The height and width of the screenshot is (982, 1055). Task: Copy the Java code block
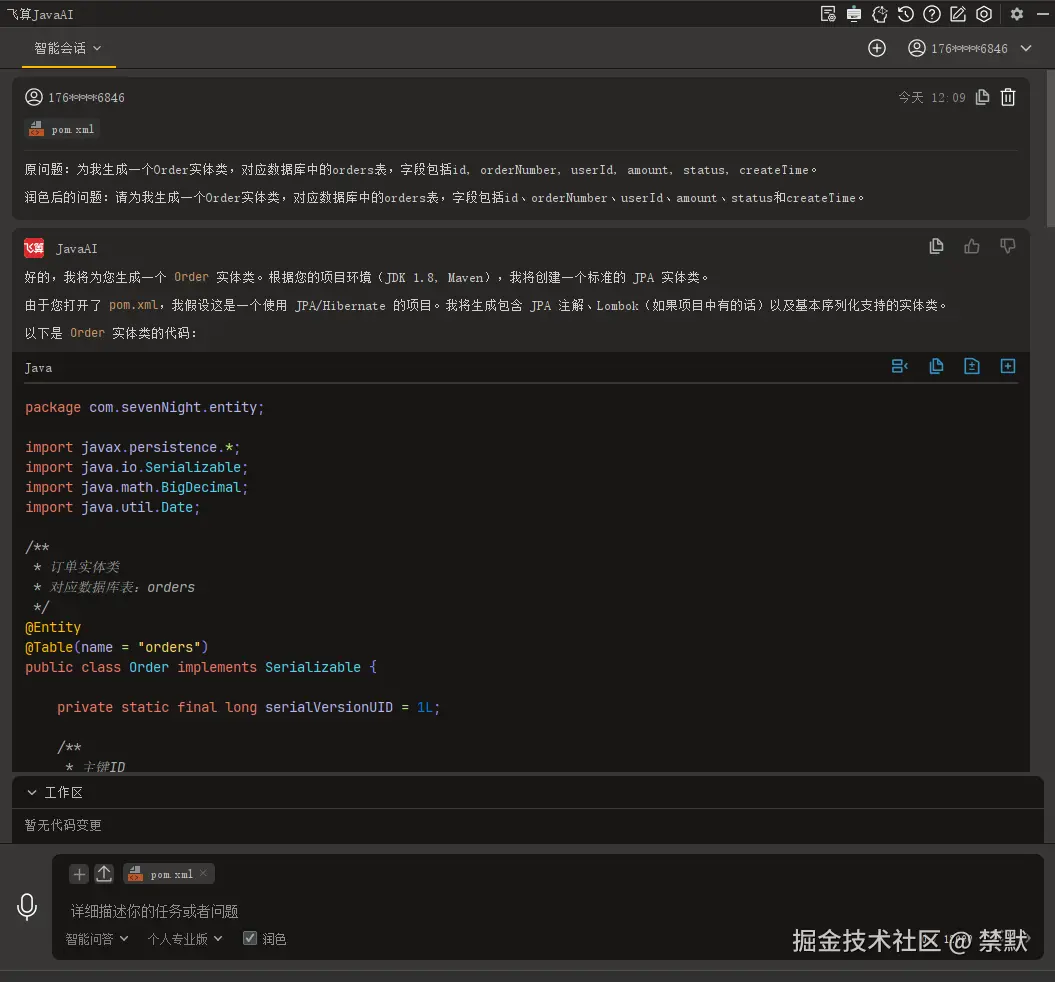(936, 367)
